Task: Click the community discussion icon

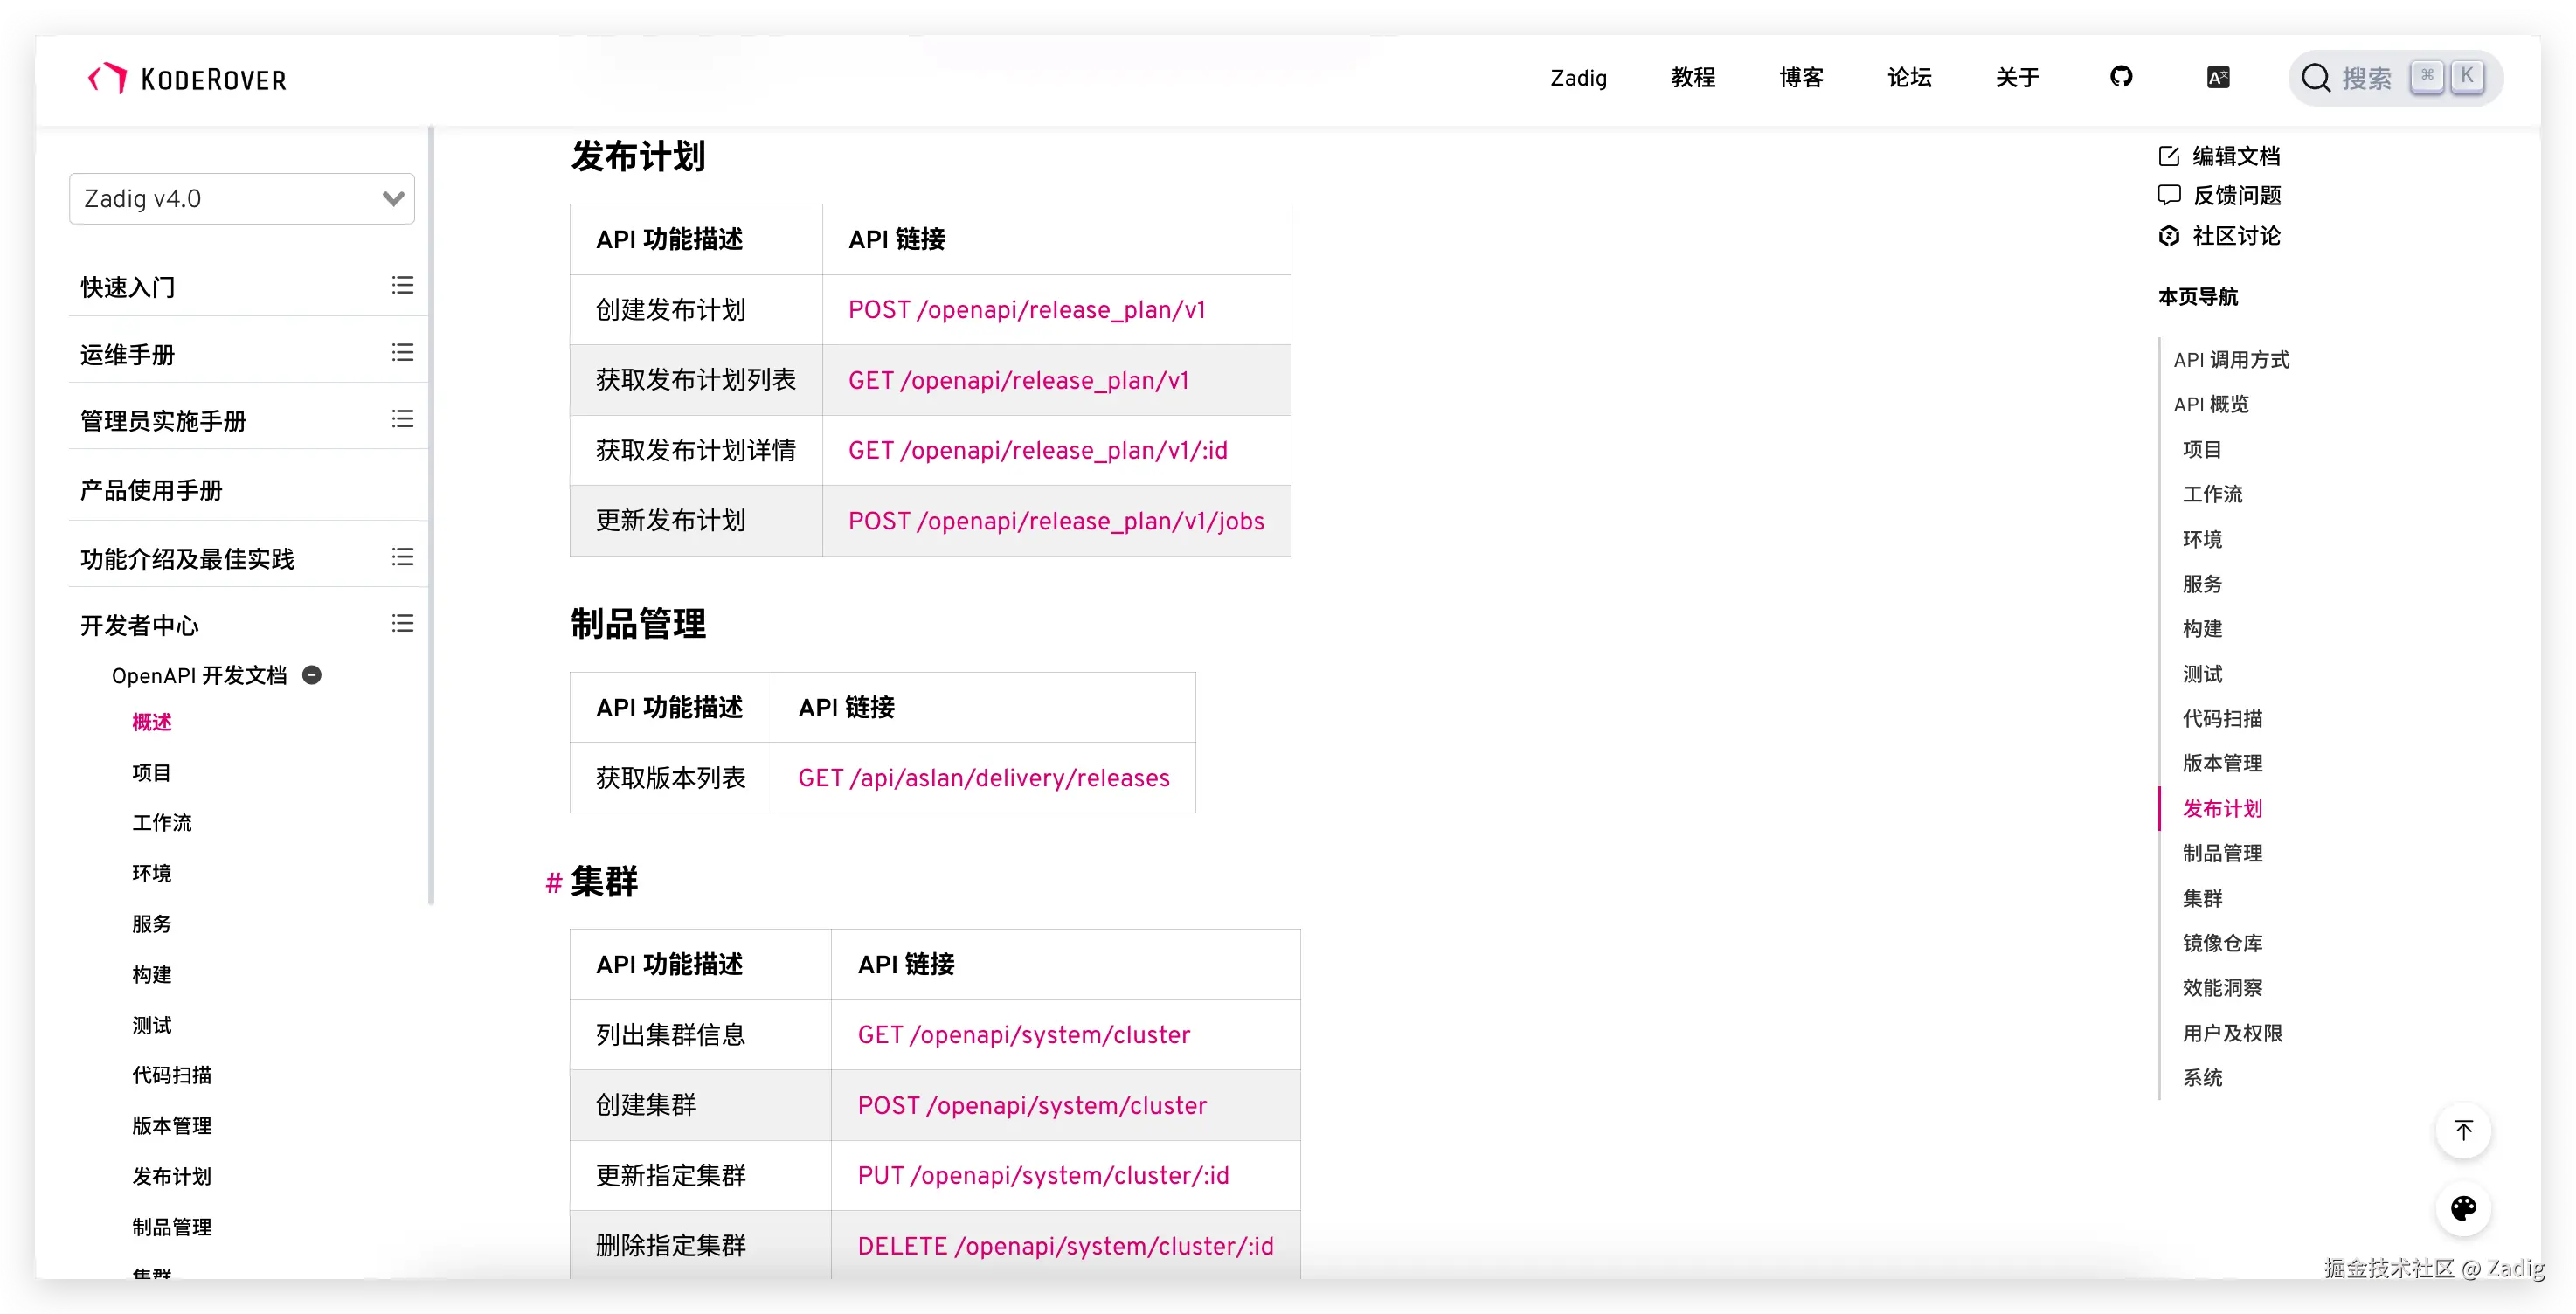Action: [x=2168, y=236]
